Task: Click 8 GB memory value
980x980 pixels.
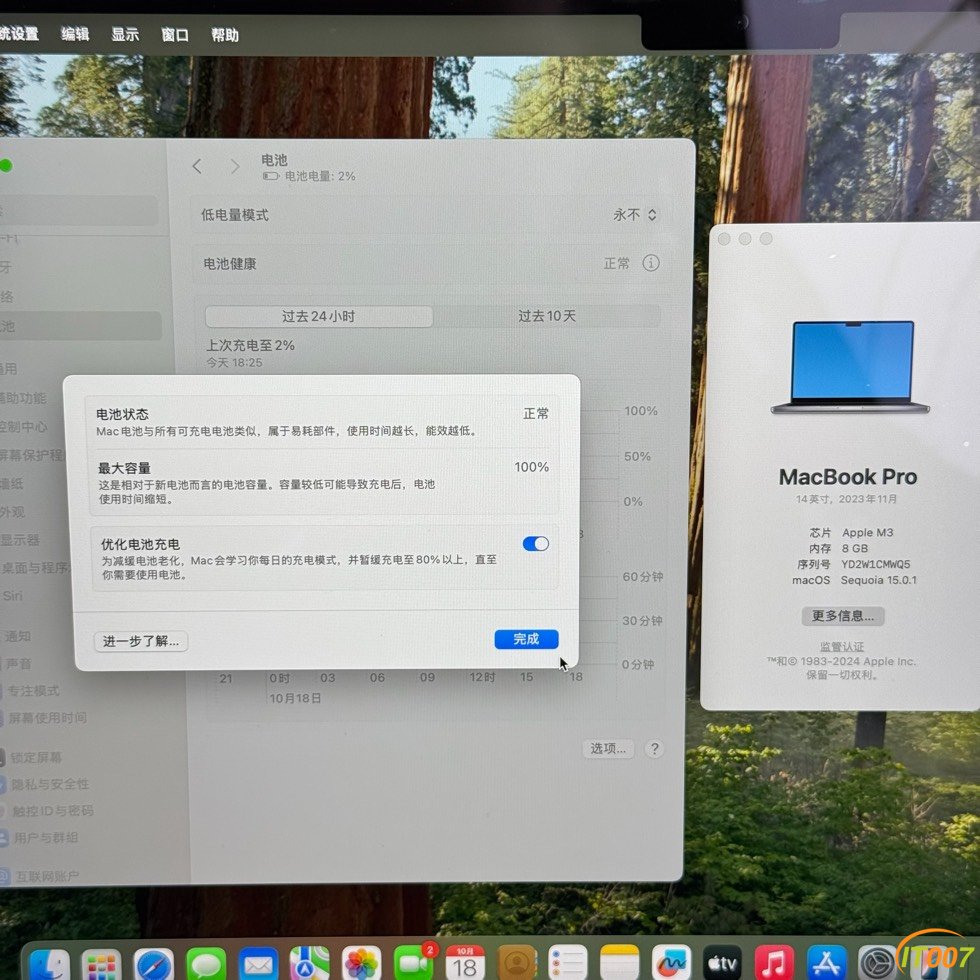Action: coord(854,548)
